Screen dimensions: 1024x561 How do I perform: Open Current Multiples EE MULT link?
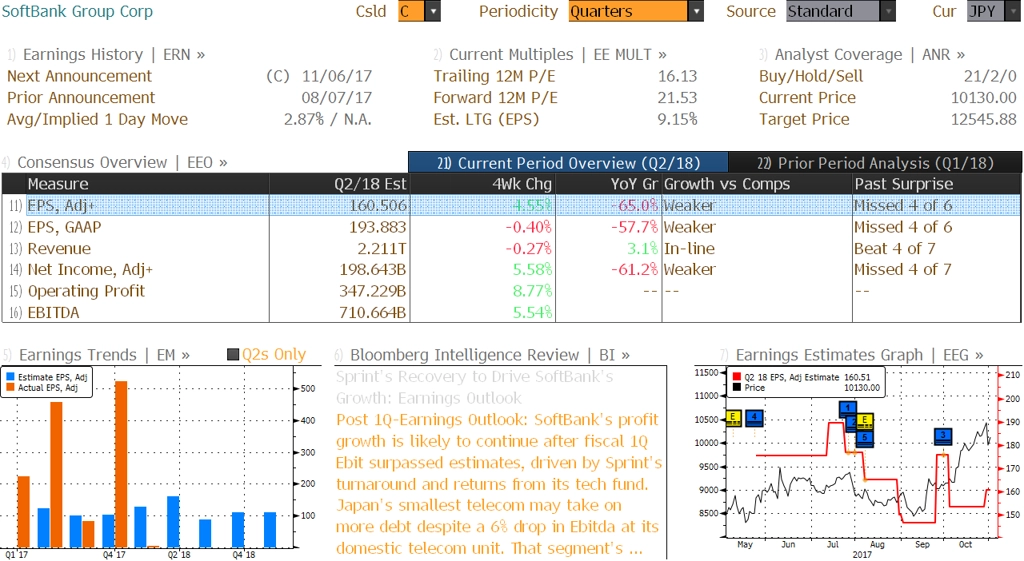(558, 55)
